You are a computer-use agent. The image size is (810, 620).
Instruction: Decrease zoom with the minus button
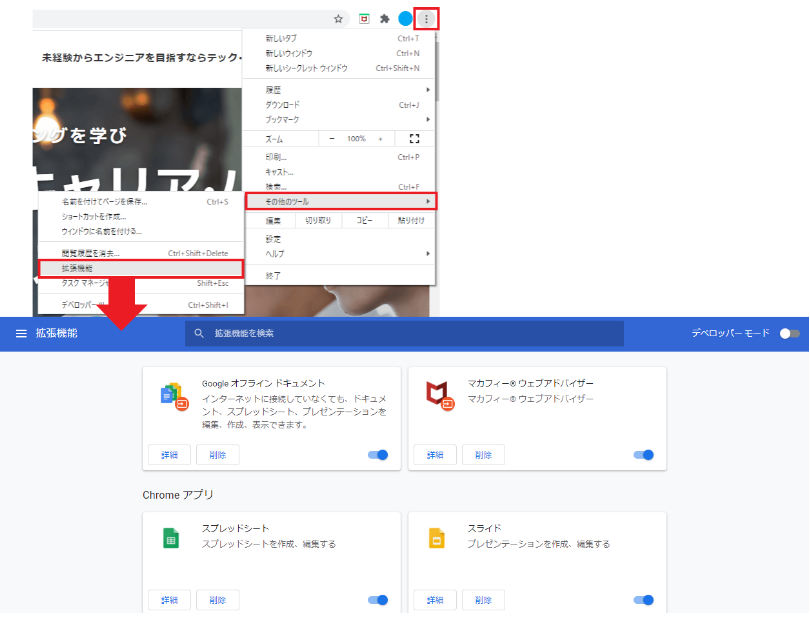coord(332,138)
